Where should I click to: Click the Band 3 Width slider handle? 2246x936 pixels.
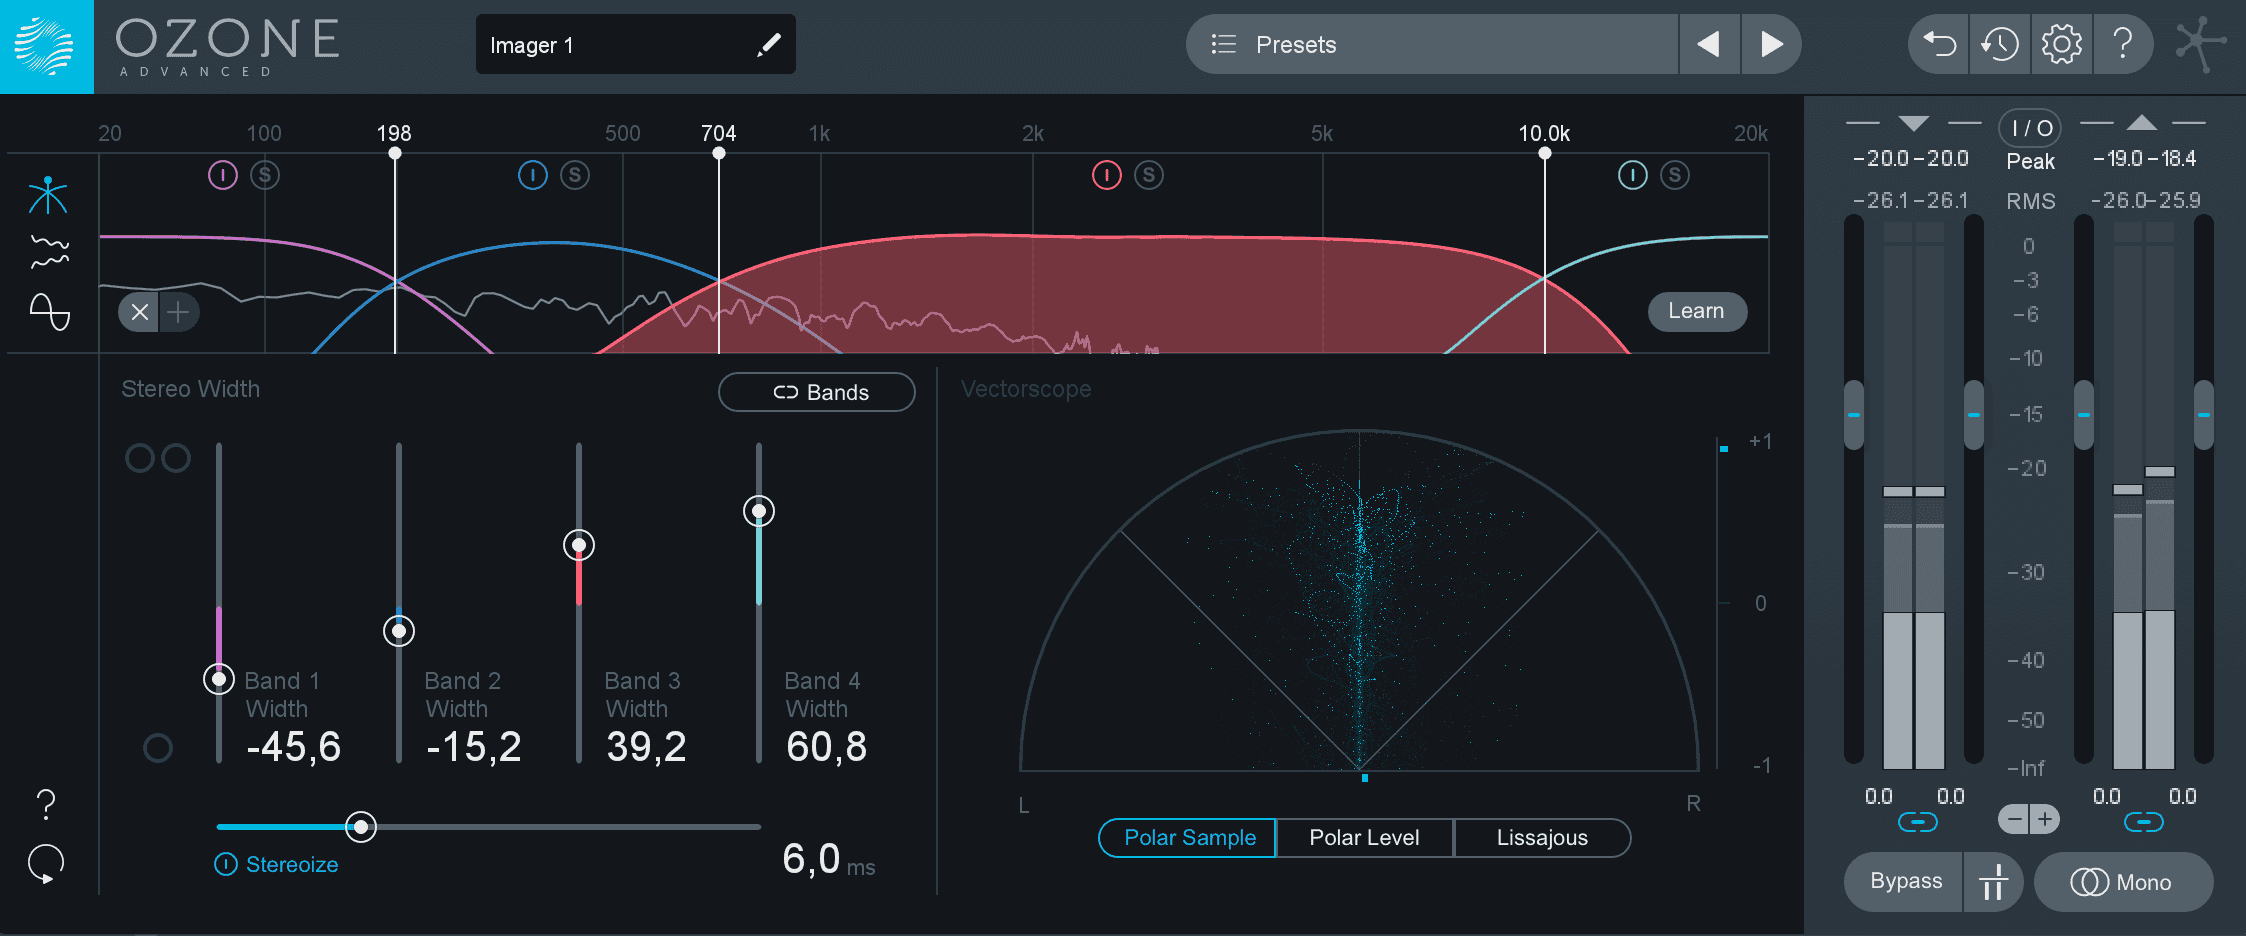[579, 545]
